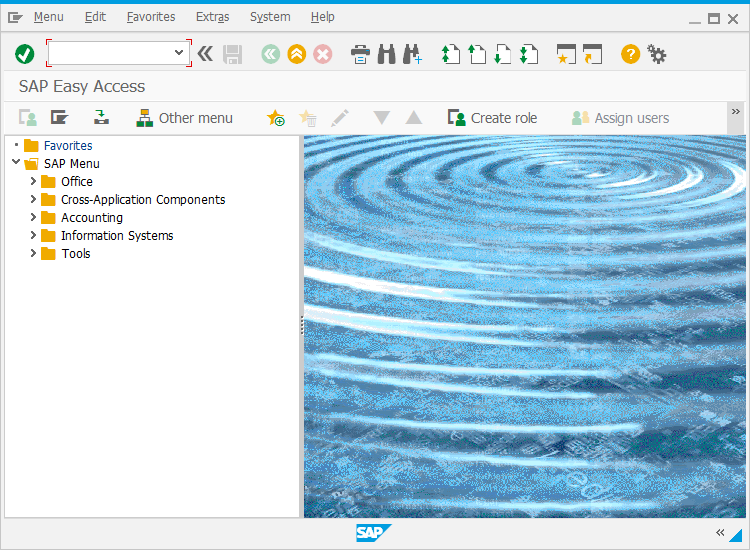Click the Create role button
Image resolution: width=750 pixels, height=550 pixels.
[x=492, y=118]
